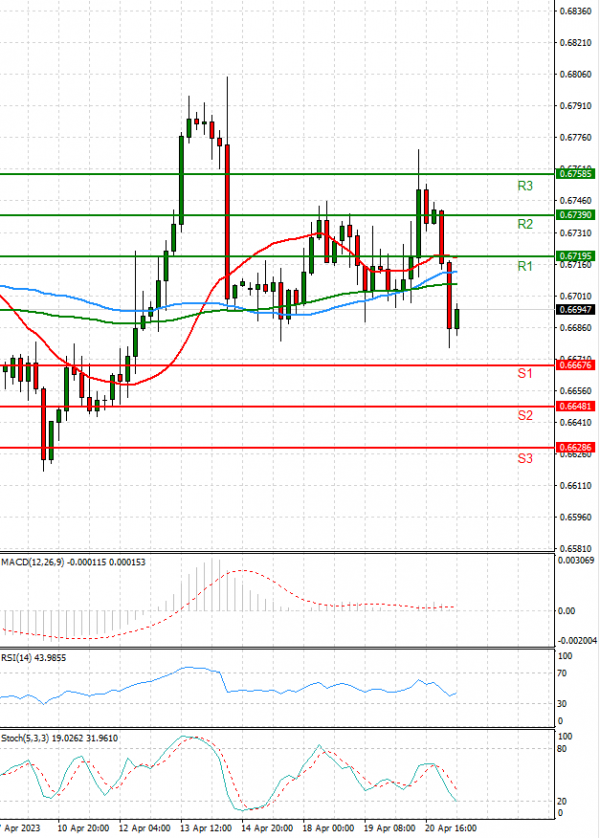Select the 0.66676 support price tag

(575, 365)
